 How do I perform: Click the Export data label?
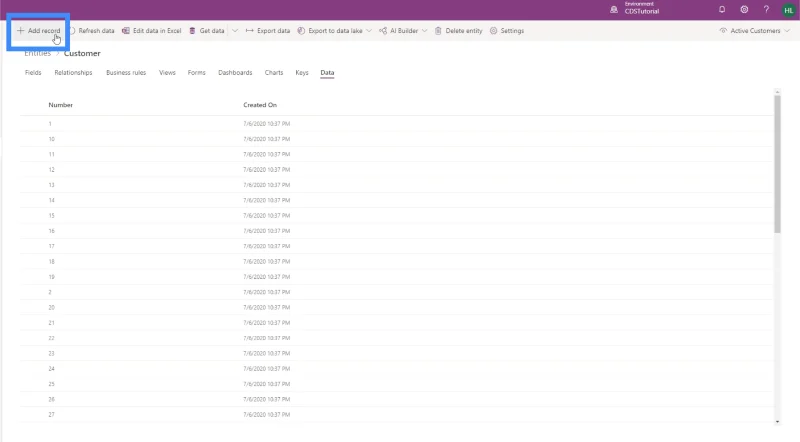point(273,31)
